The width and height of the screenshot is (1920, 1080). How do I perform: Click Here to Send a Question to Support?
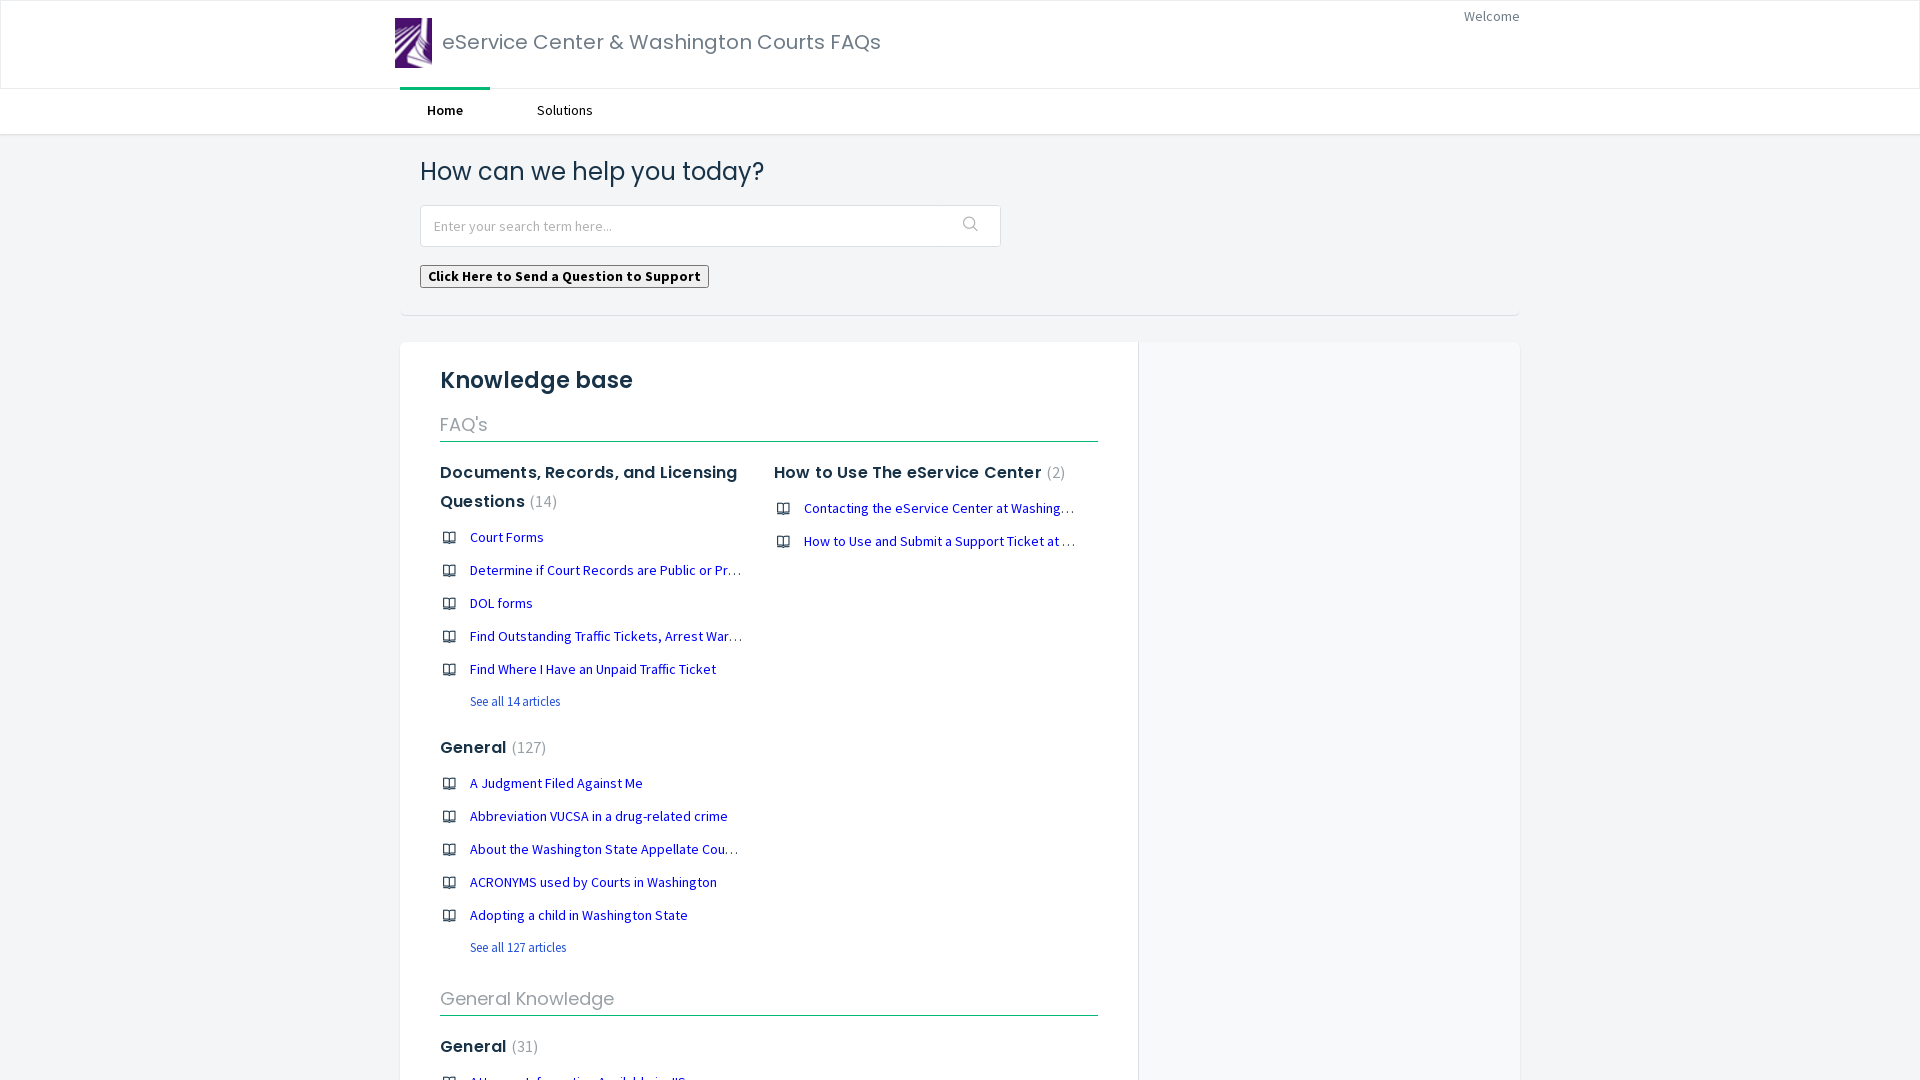tap(564, 276)
